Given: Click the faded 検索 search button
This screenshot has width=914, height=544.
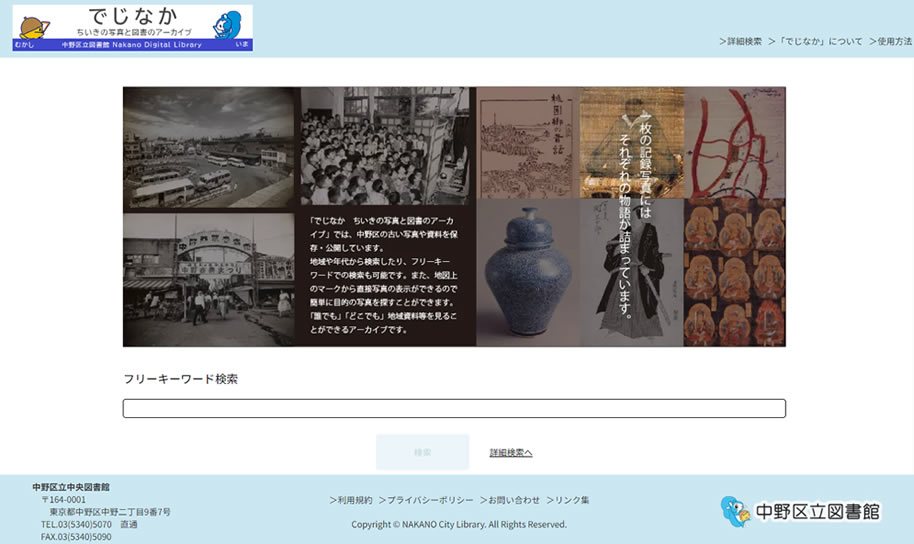Looking at the screenshot, I should (x=423, y=452).
